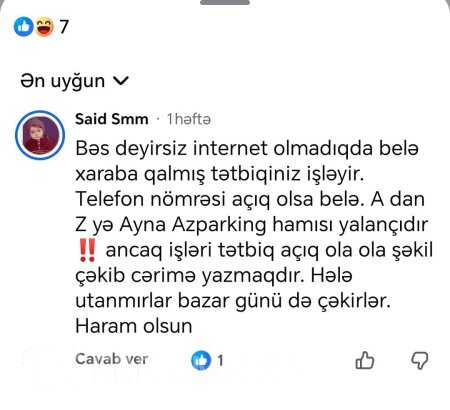This screenshot has width=450, height=410.
Task: Click the word Azparking in the comment
Action: click(219, 225)
